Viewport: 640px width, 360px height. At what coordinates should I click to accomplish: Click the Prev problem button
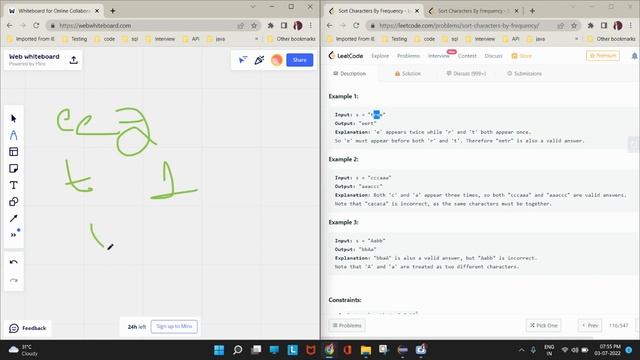pyautogui.click(x=590, y=325)
